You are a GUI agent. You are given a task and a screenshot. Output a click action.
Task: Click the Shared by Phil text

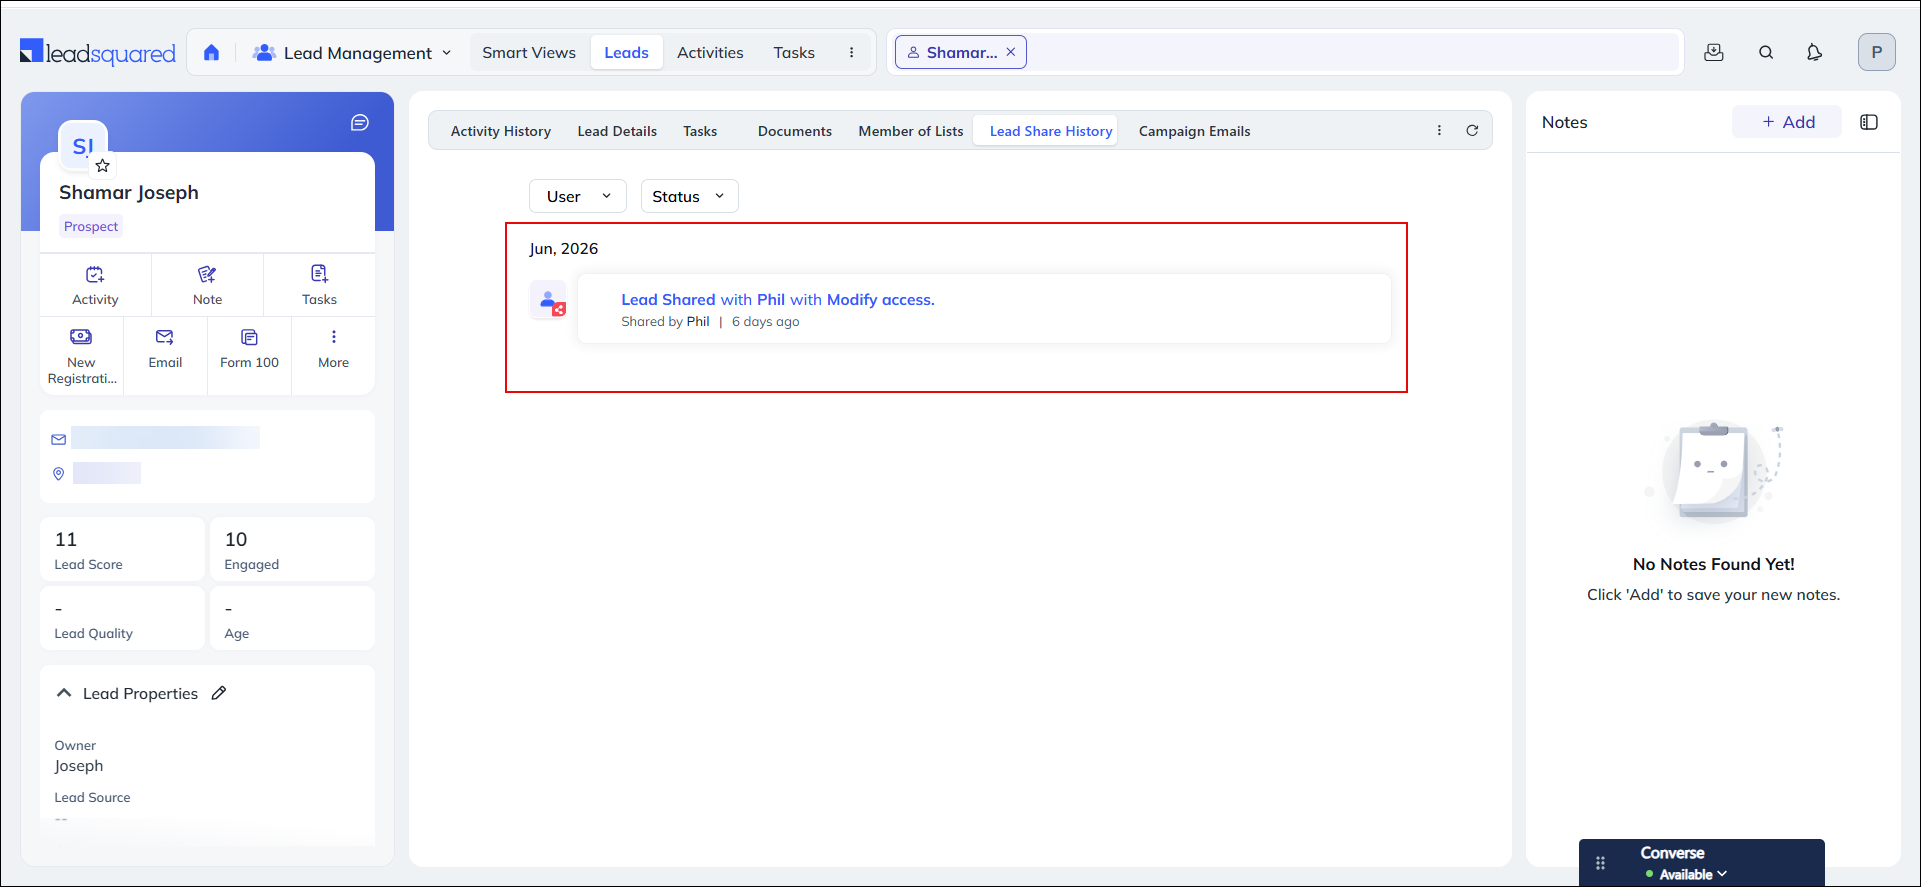click(665, 322)
